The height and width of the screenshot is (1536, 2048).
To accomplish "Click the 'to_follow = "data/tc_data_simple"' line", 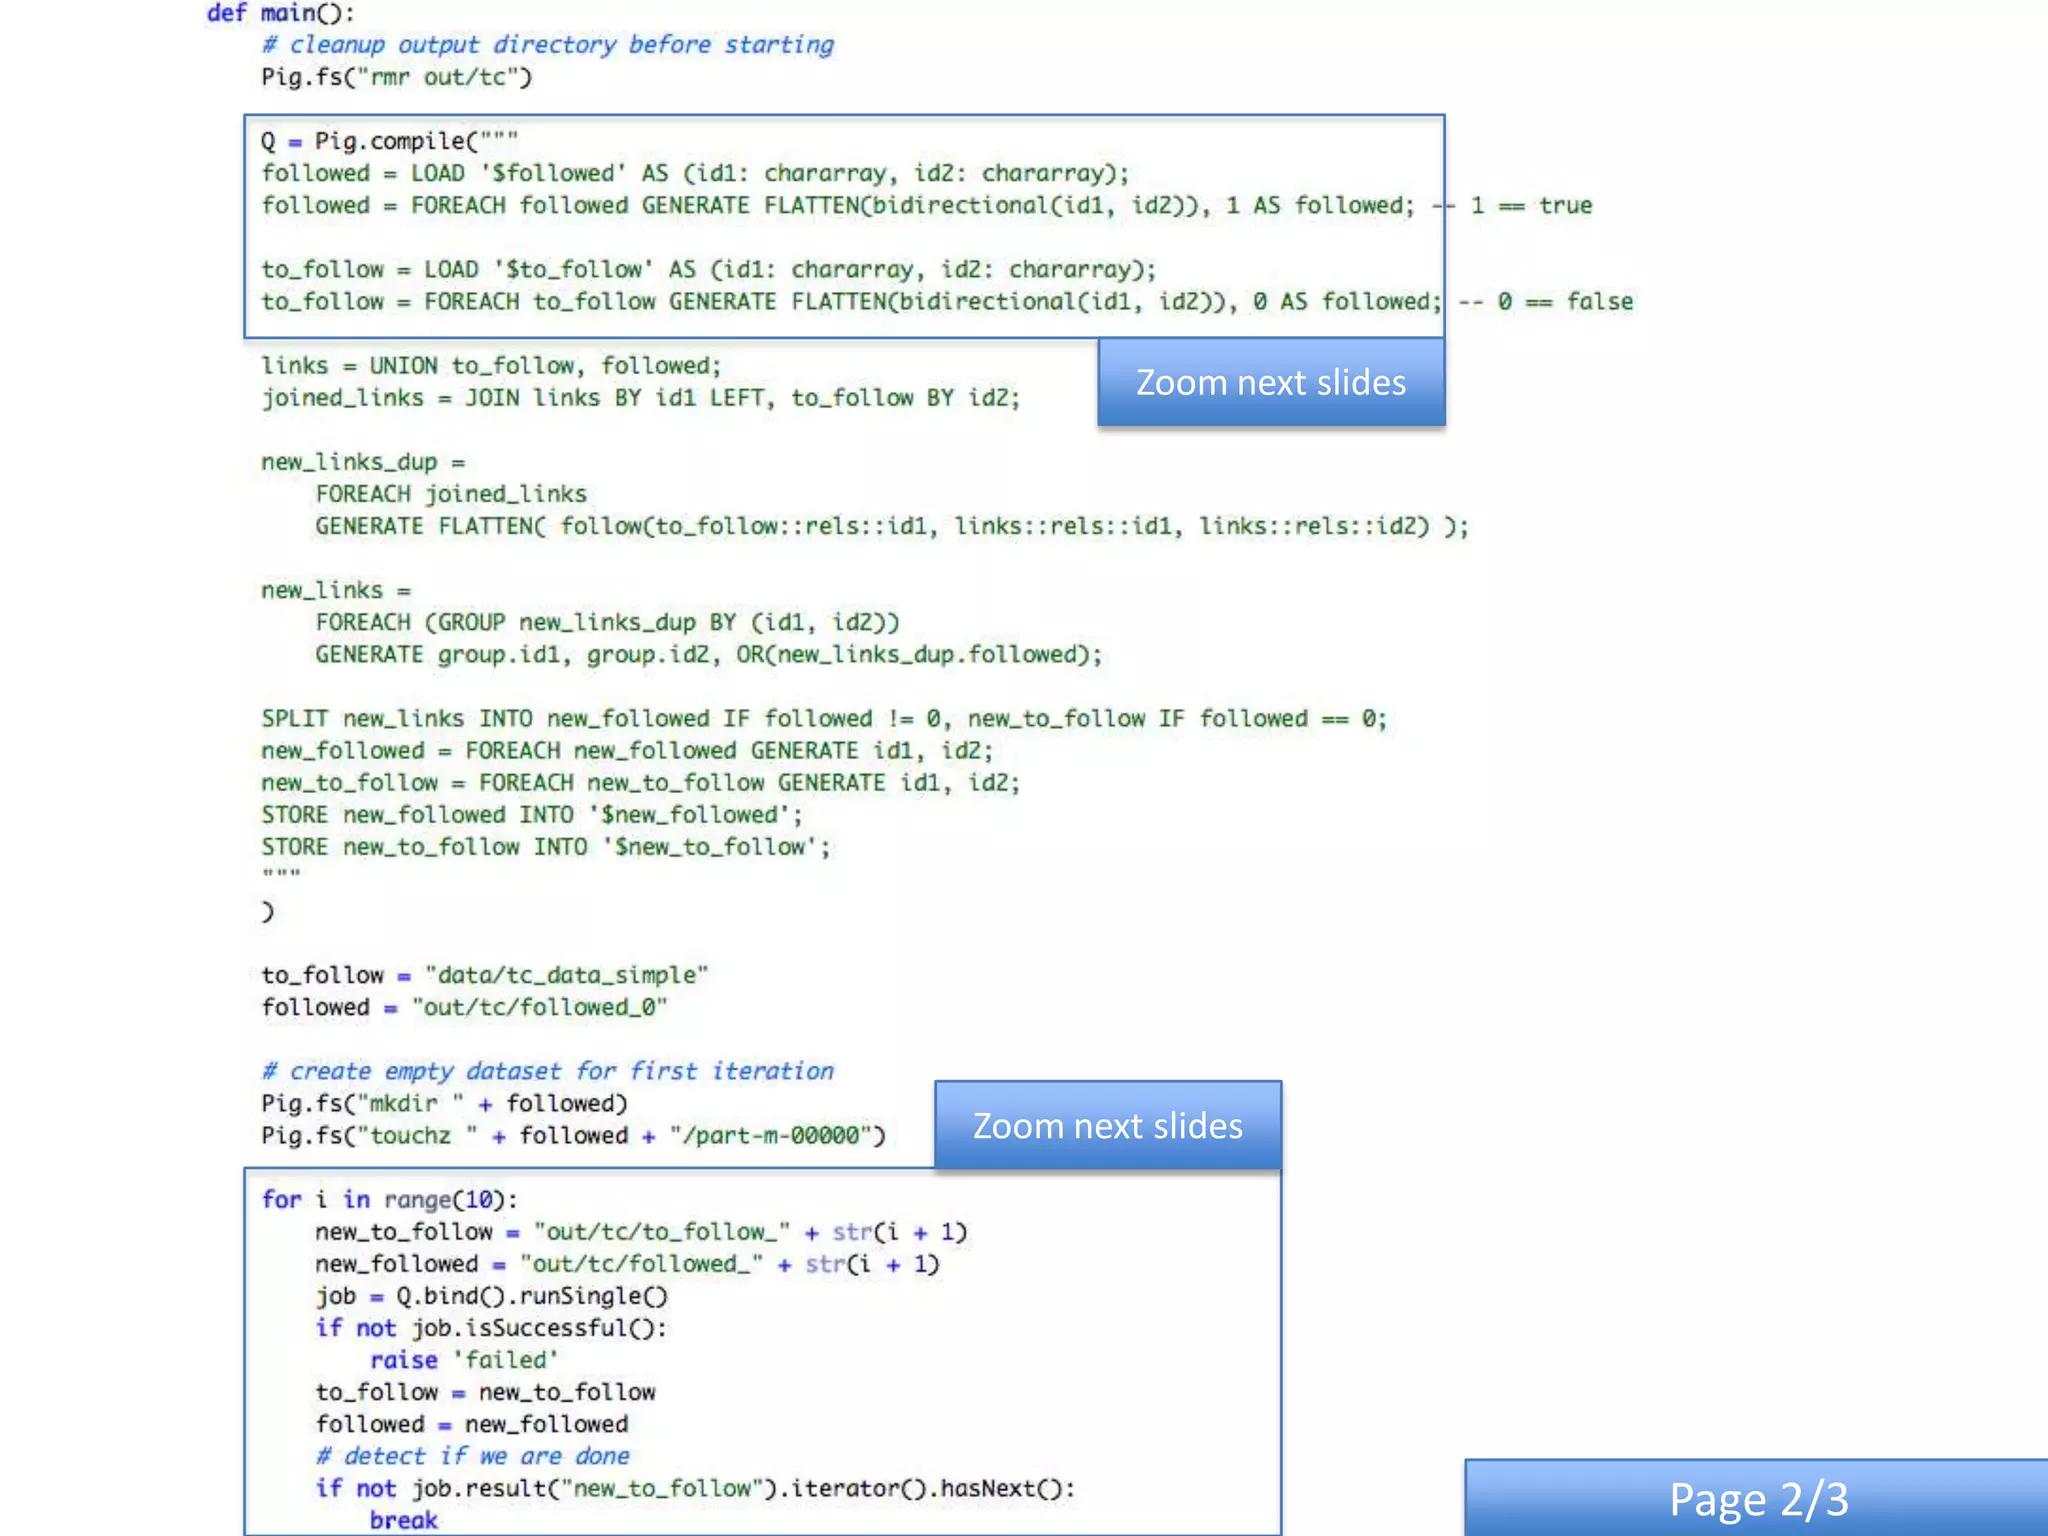I will click(484, 975).
